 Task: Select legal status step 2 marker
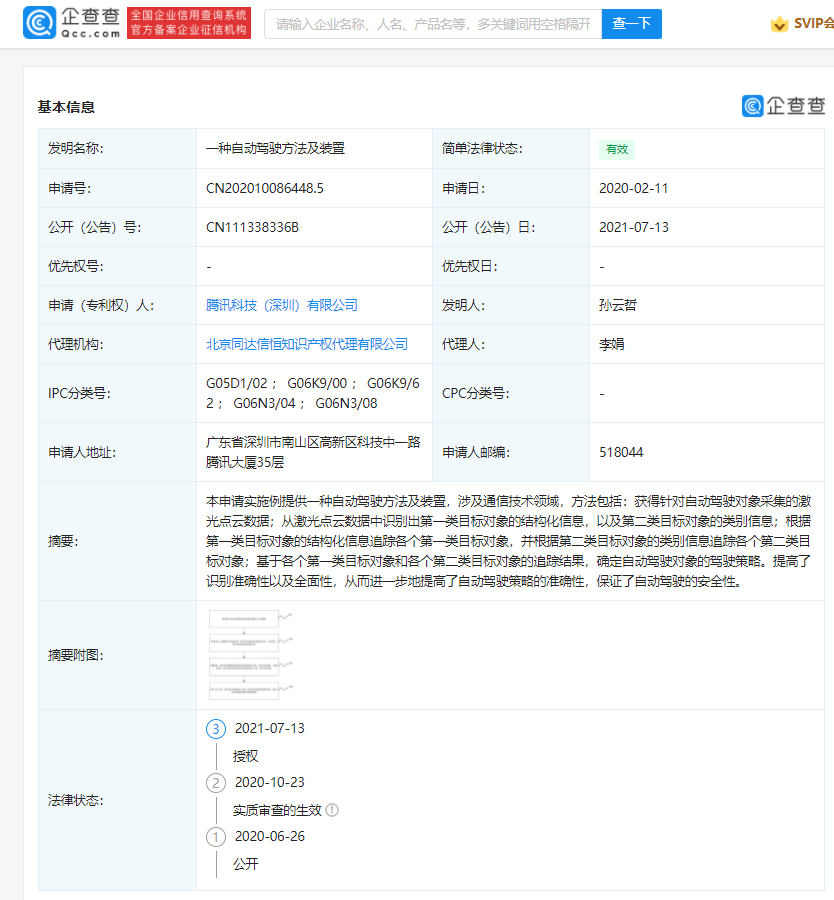tap(215, 782)
